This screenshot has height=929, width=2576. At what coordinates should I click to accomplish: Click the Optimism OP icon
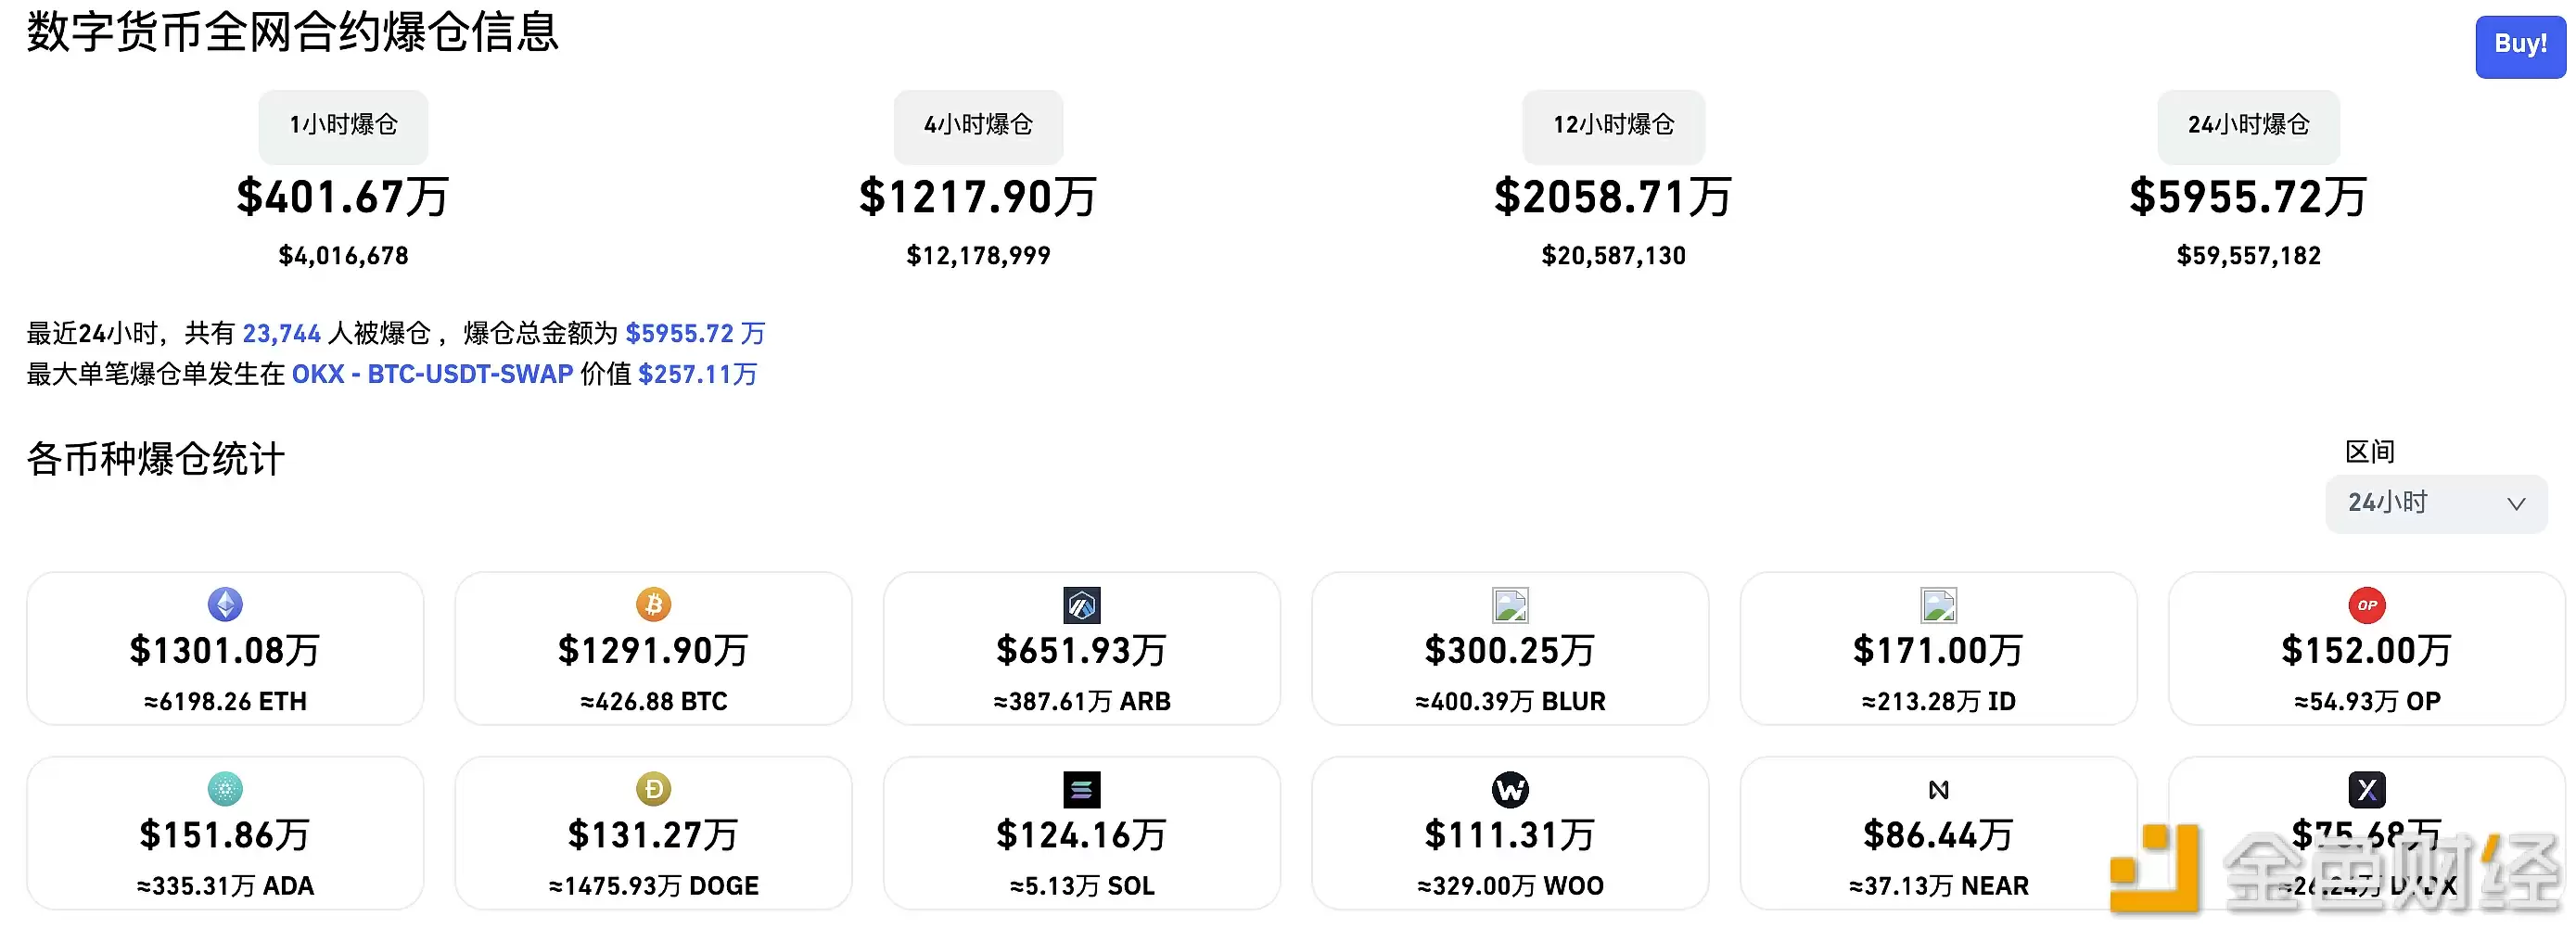(2366, 604)
